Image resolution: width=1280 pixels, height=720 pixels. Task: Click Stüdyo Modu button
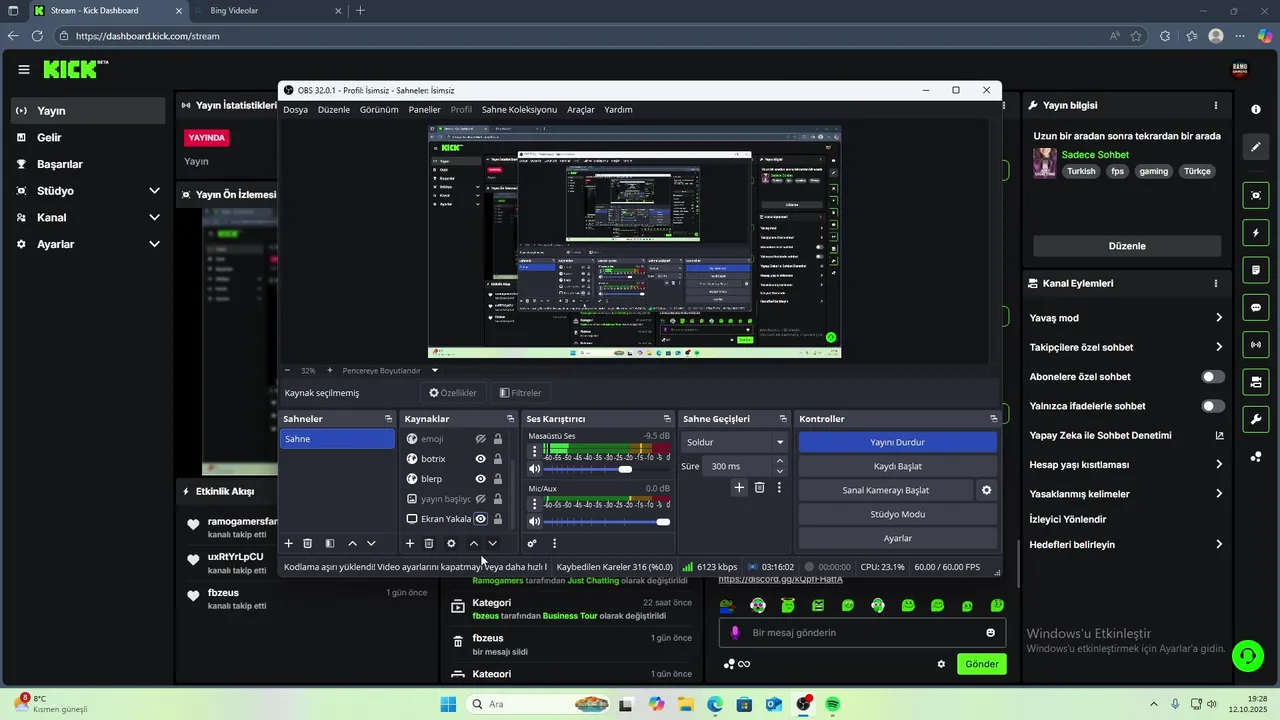897,514
